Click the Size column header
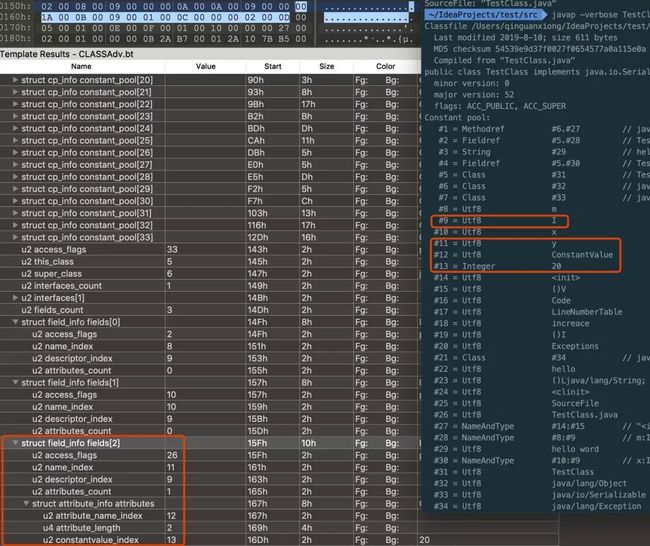The image size is (650, 546). pos(327,66)
